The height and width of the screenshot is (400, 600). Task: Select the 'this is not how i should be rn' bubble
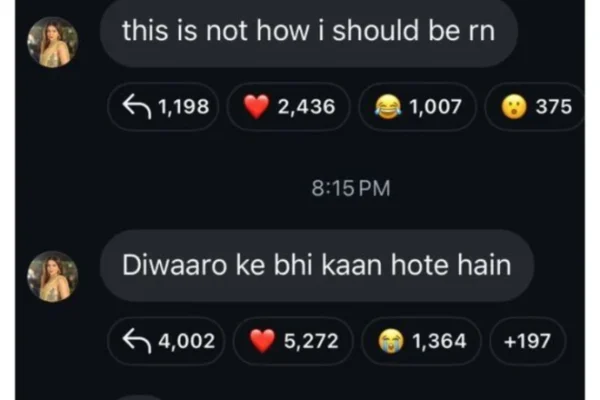tap(309, 31)
